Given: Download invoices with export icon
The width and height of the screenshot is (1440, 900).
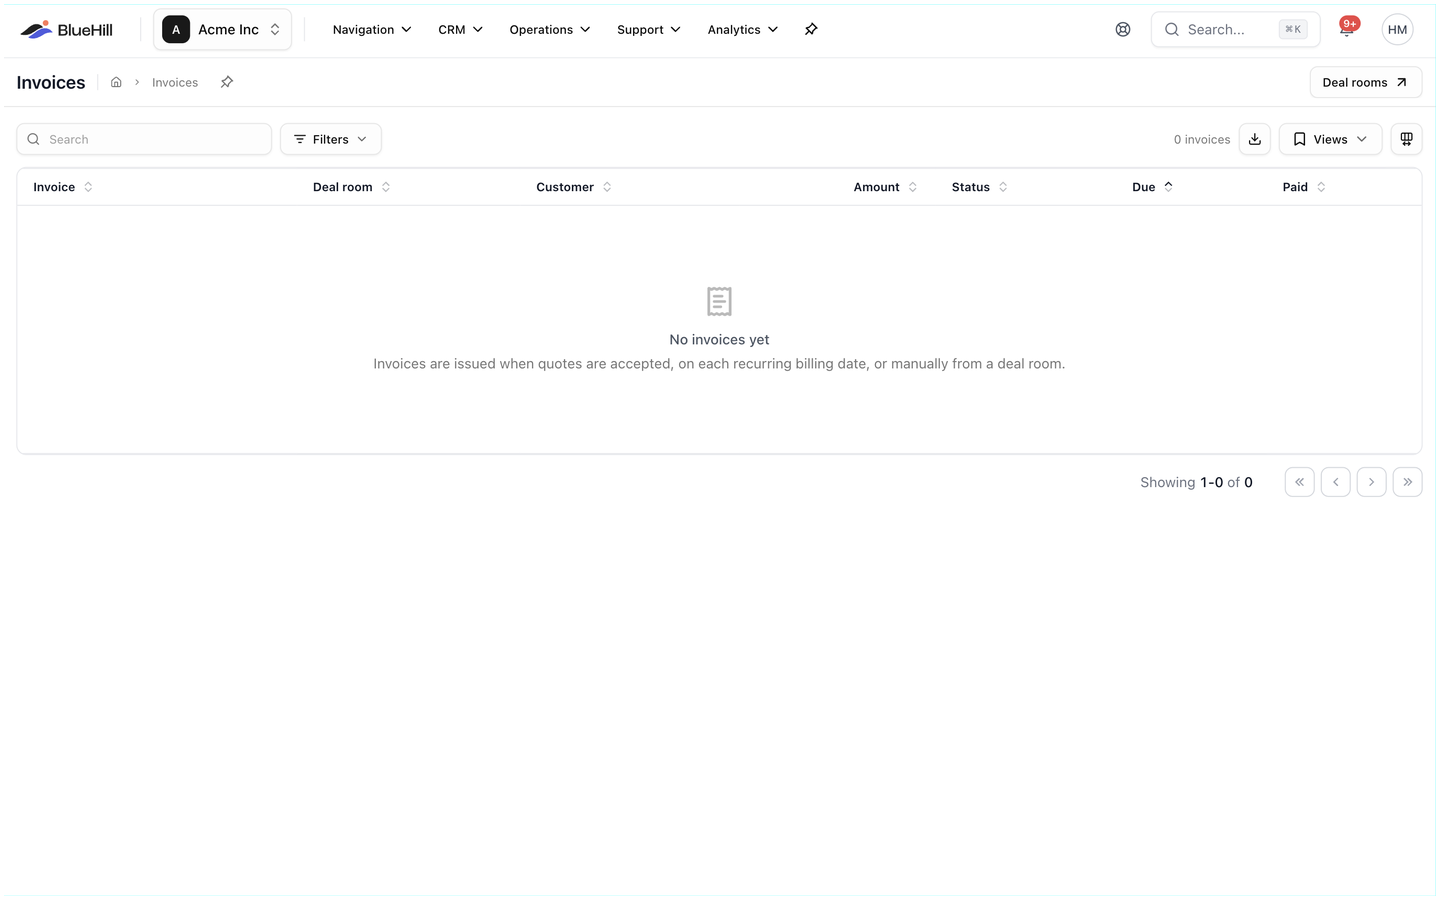Looking at the screenshot, I should click(1254, 139).
